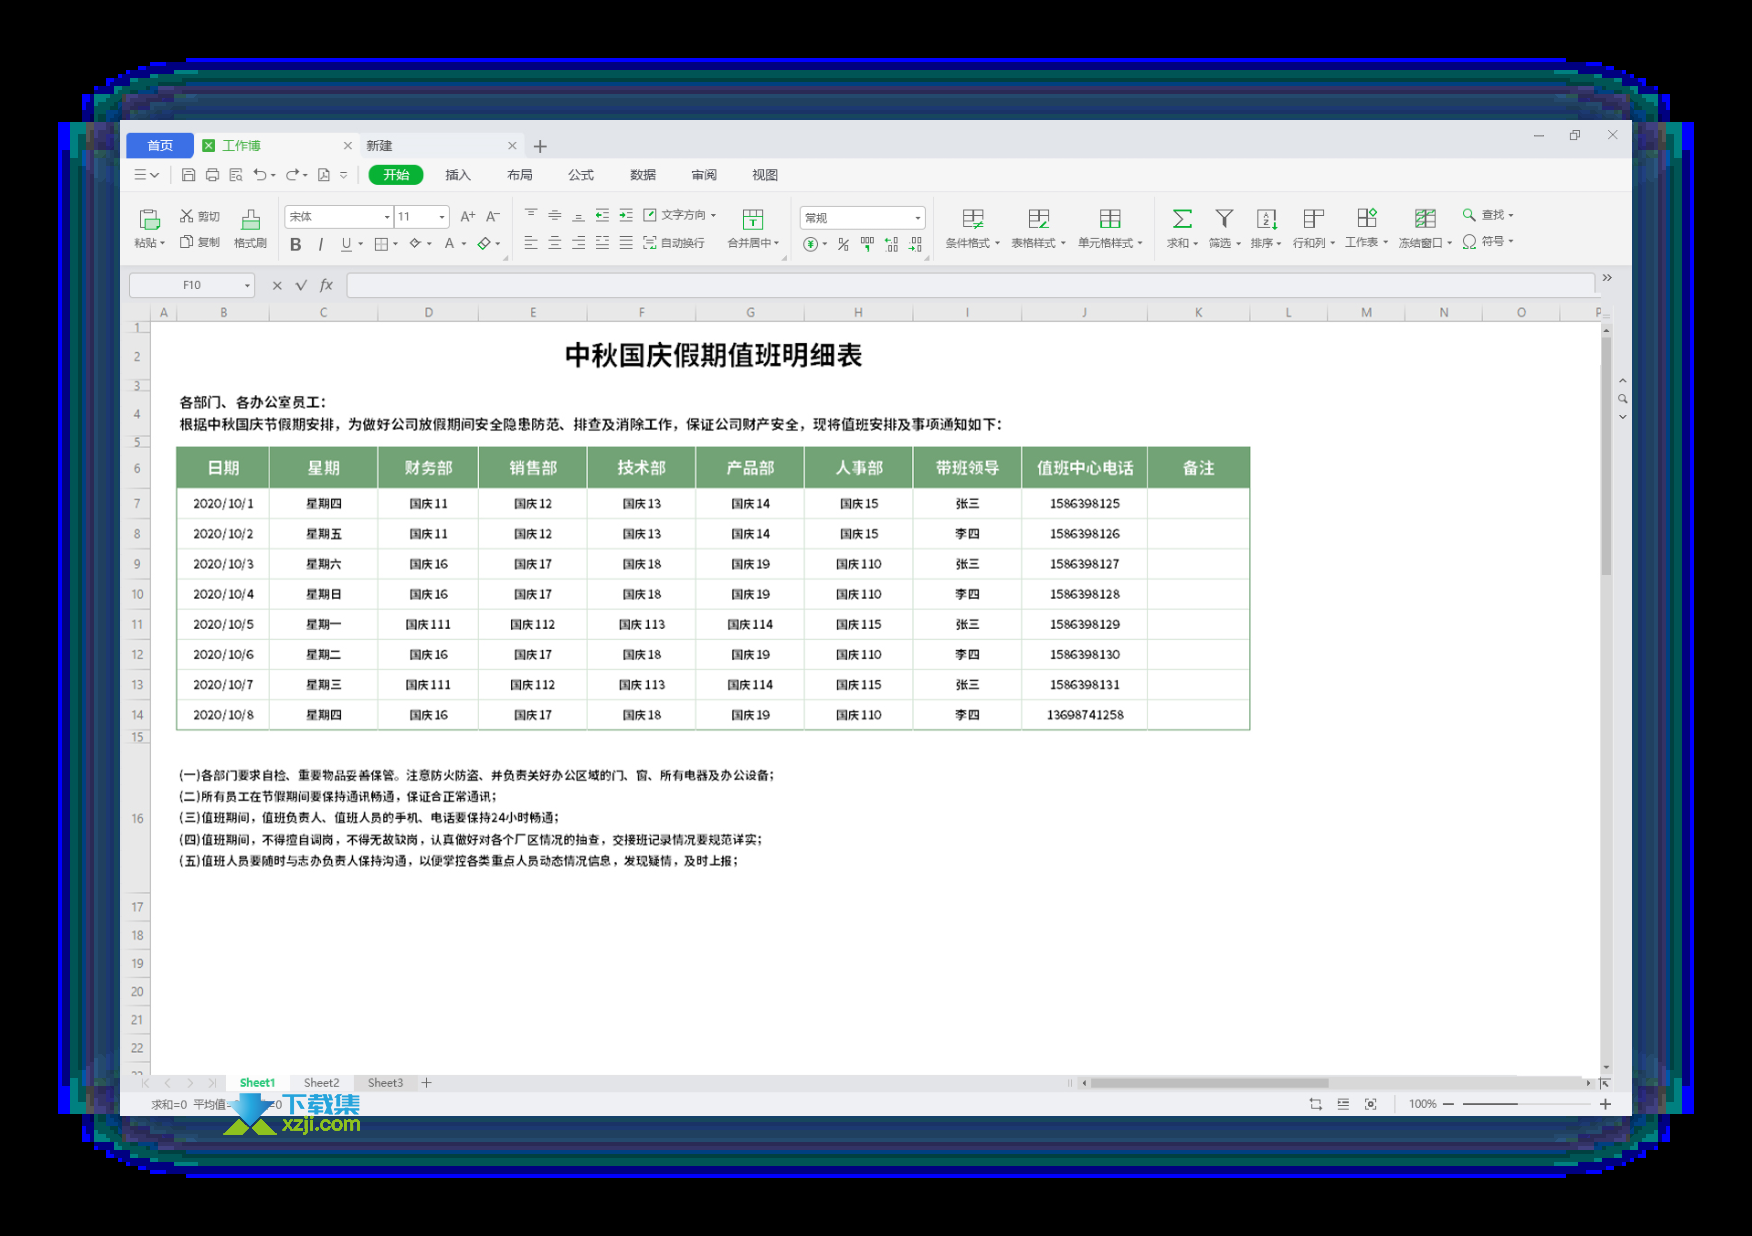Open the number format dropdown (常规)

(917, 217)
